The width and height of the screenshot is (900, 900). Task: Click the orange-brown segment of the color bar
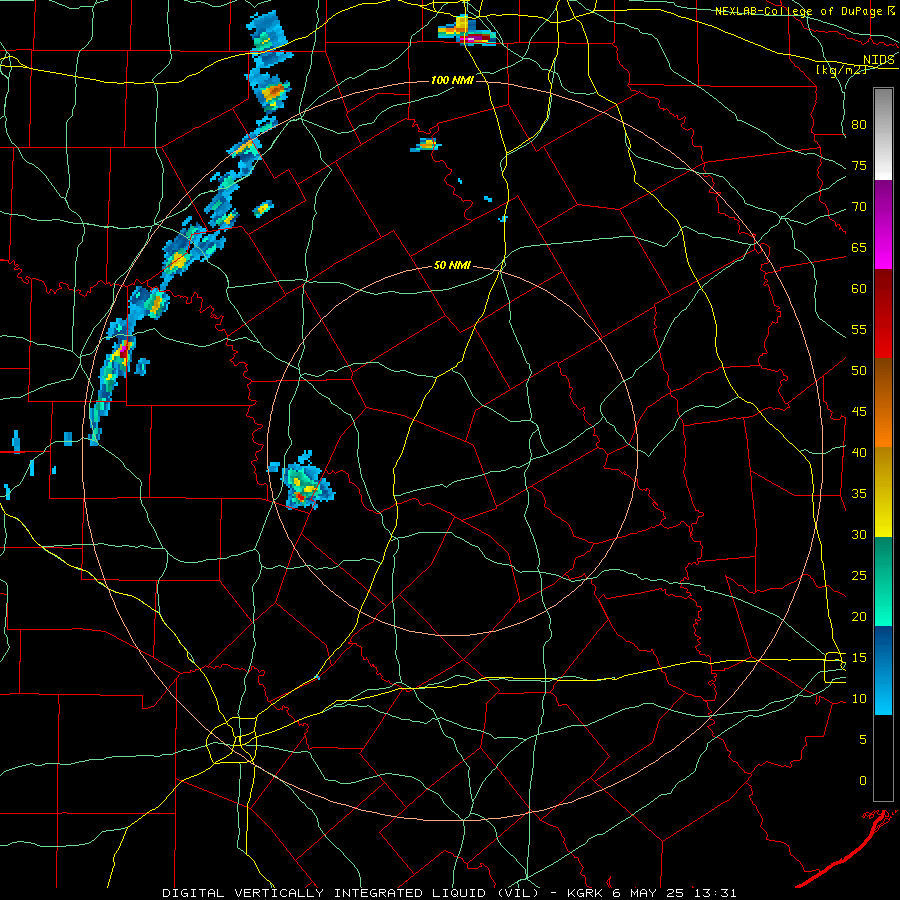click(883, 403)
